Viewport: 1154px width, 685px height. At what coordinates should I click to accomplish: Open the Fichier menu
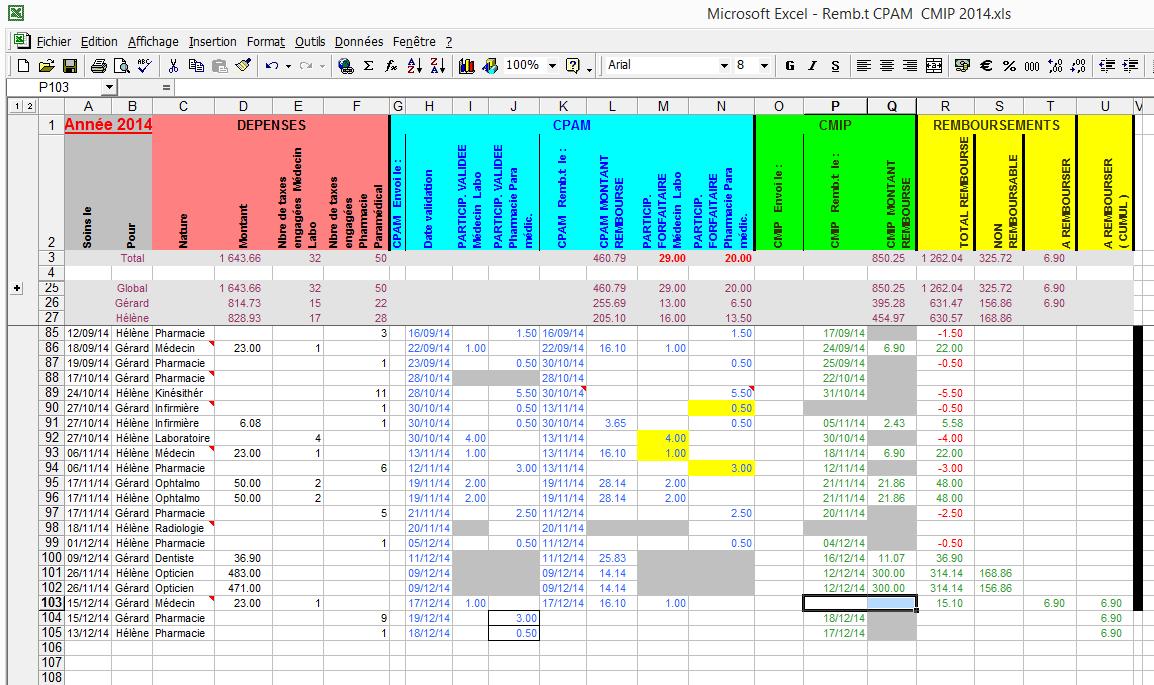coord(53,42)
